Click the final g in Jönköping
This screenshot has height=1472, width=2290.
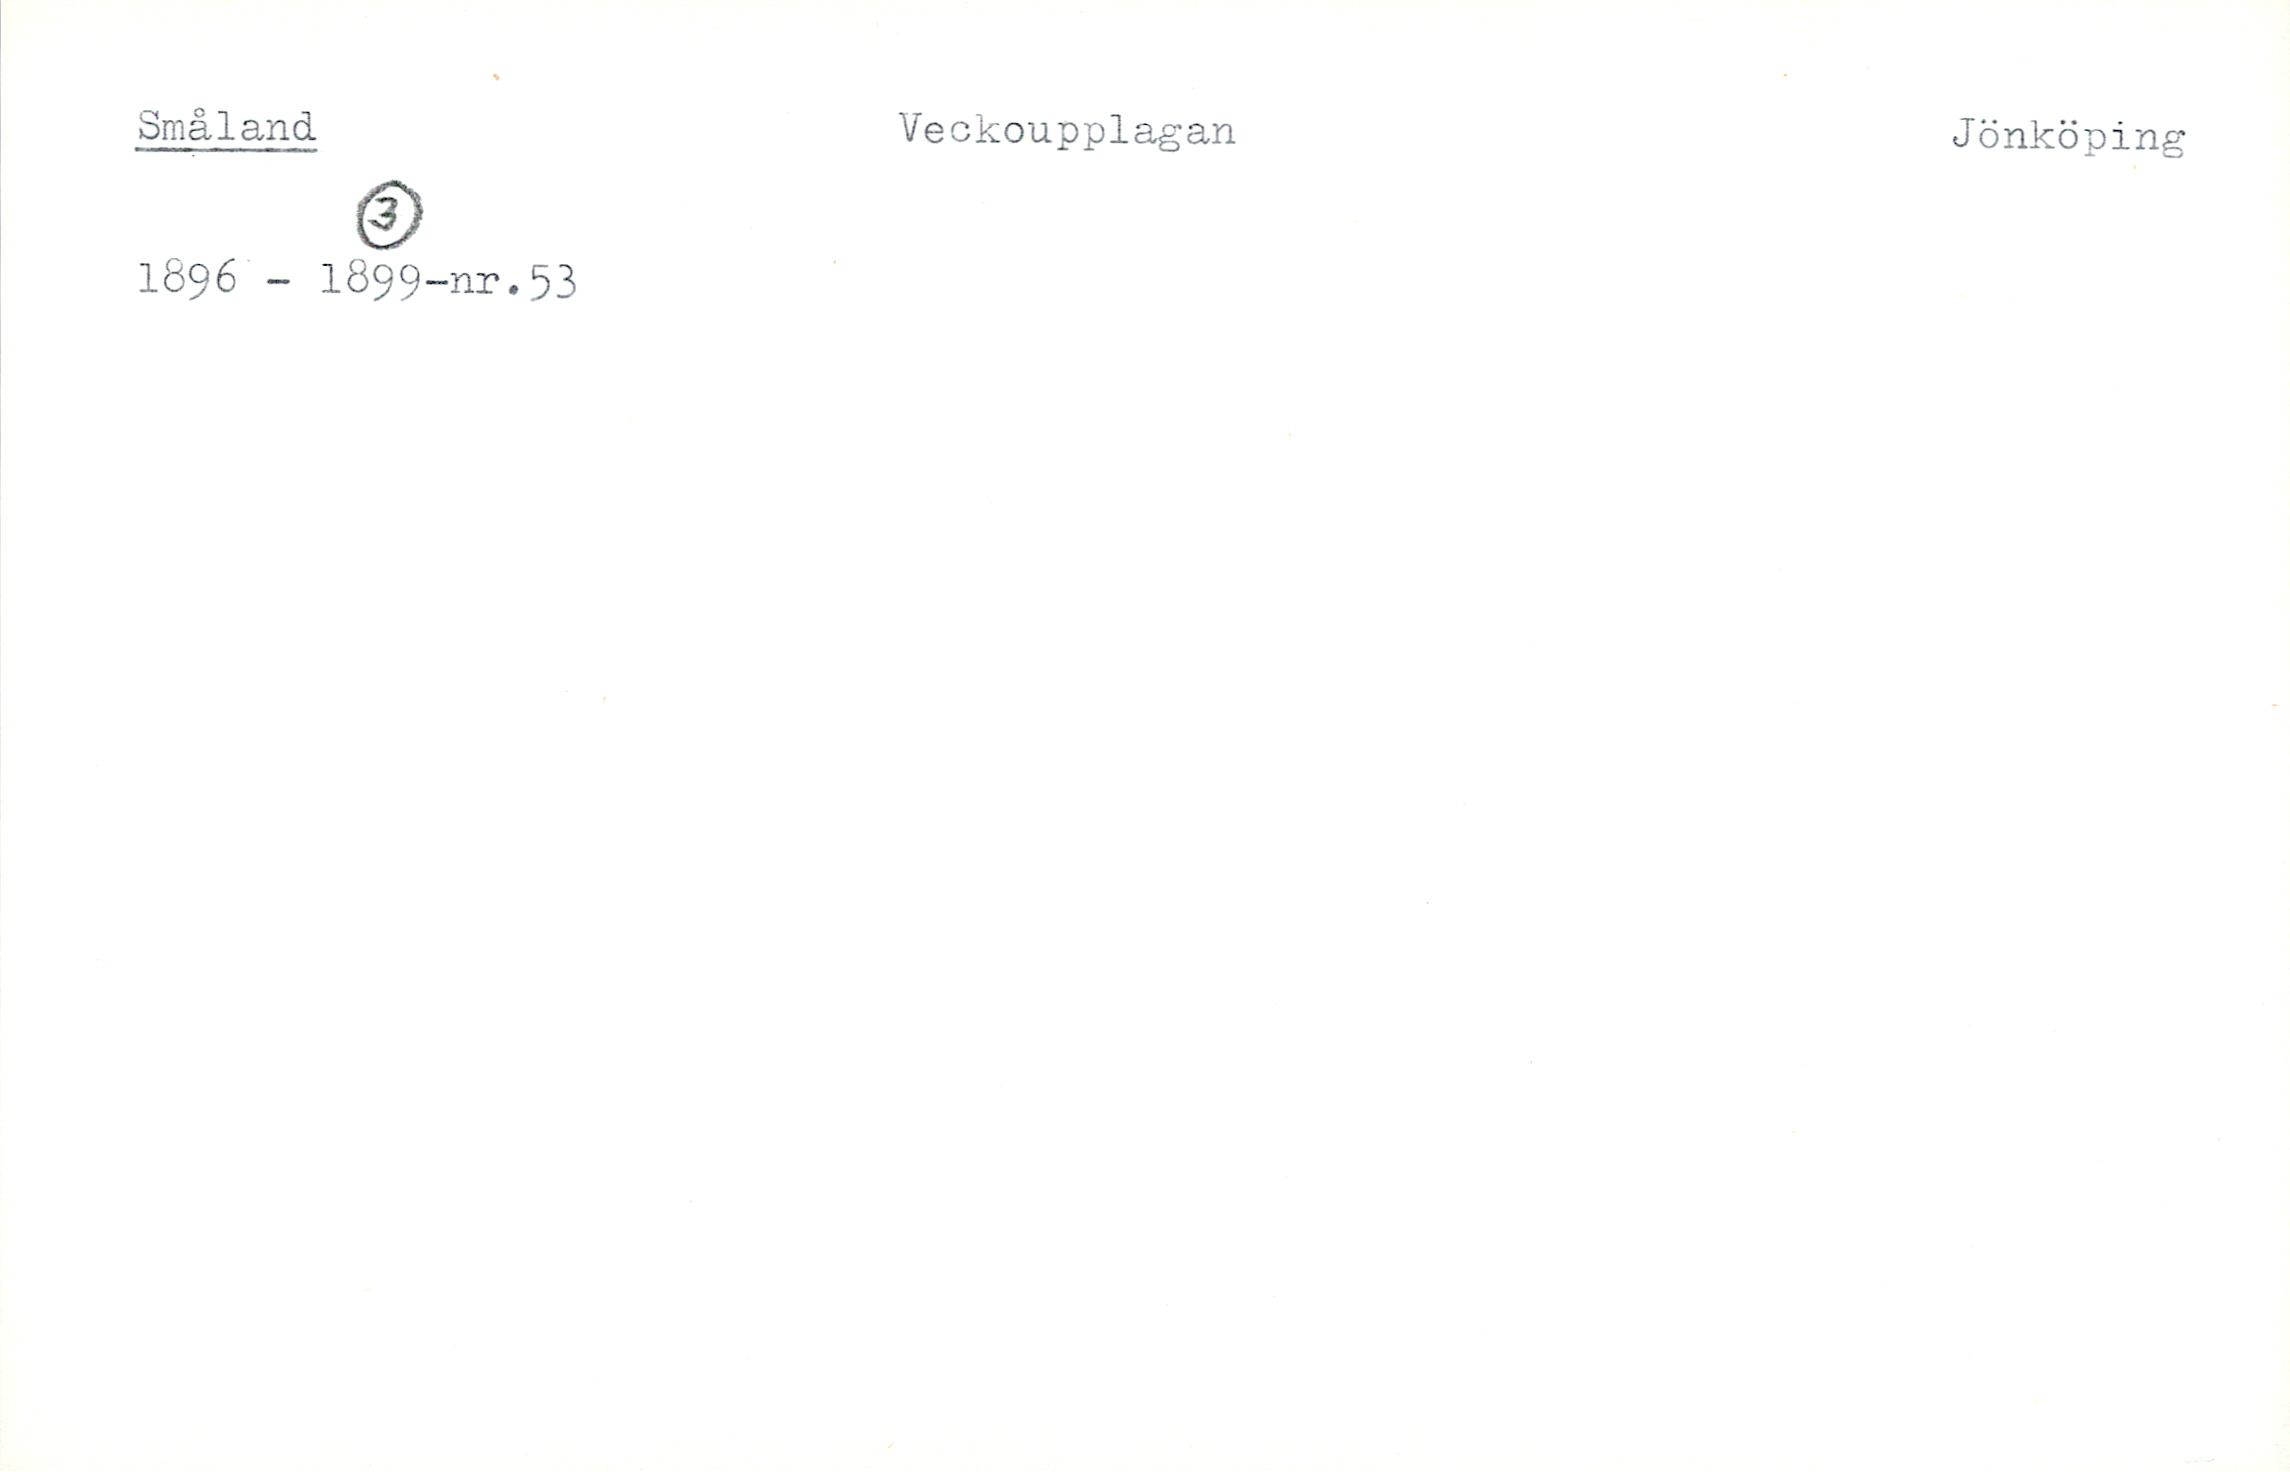2172,142
